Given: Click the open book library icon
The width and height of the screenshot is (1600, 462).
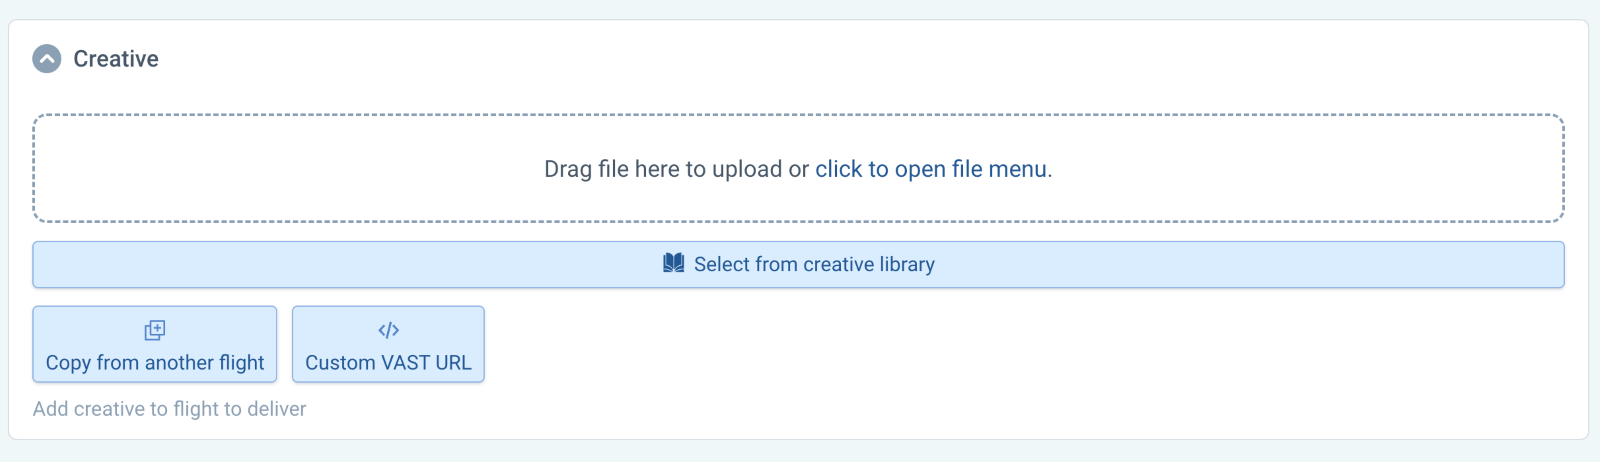Looking at the screenshot, I should pos(674,263).
